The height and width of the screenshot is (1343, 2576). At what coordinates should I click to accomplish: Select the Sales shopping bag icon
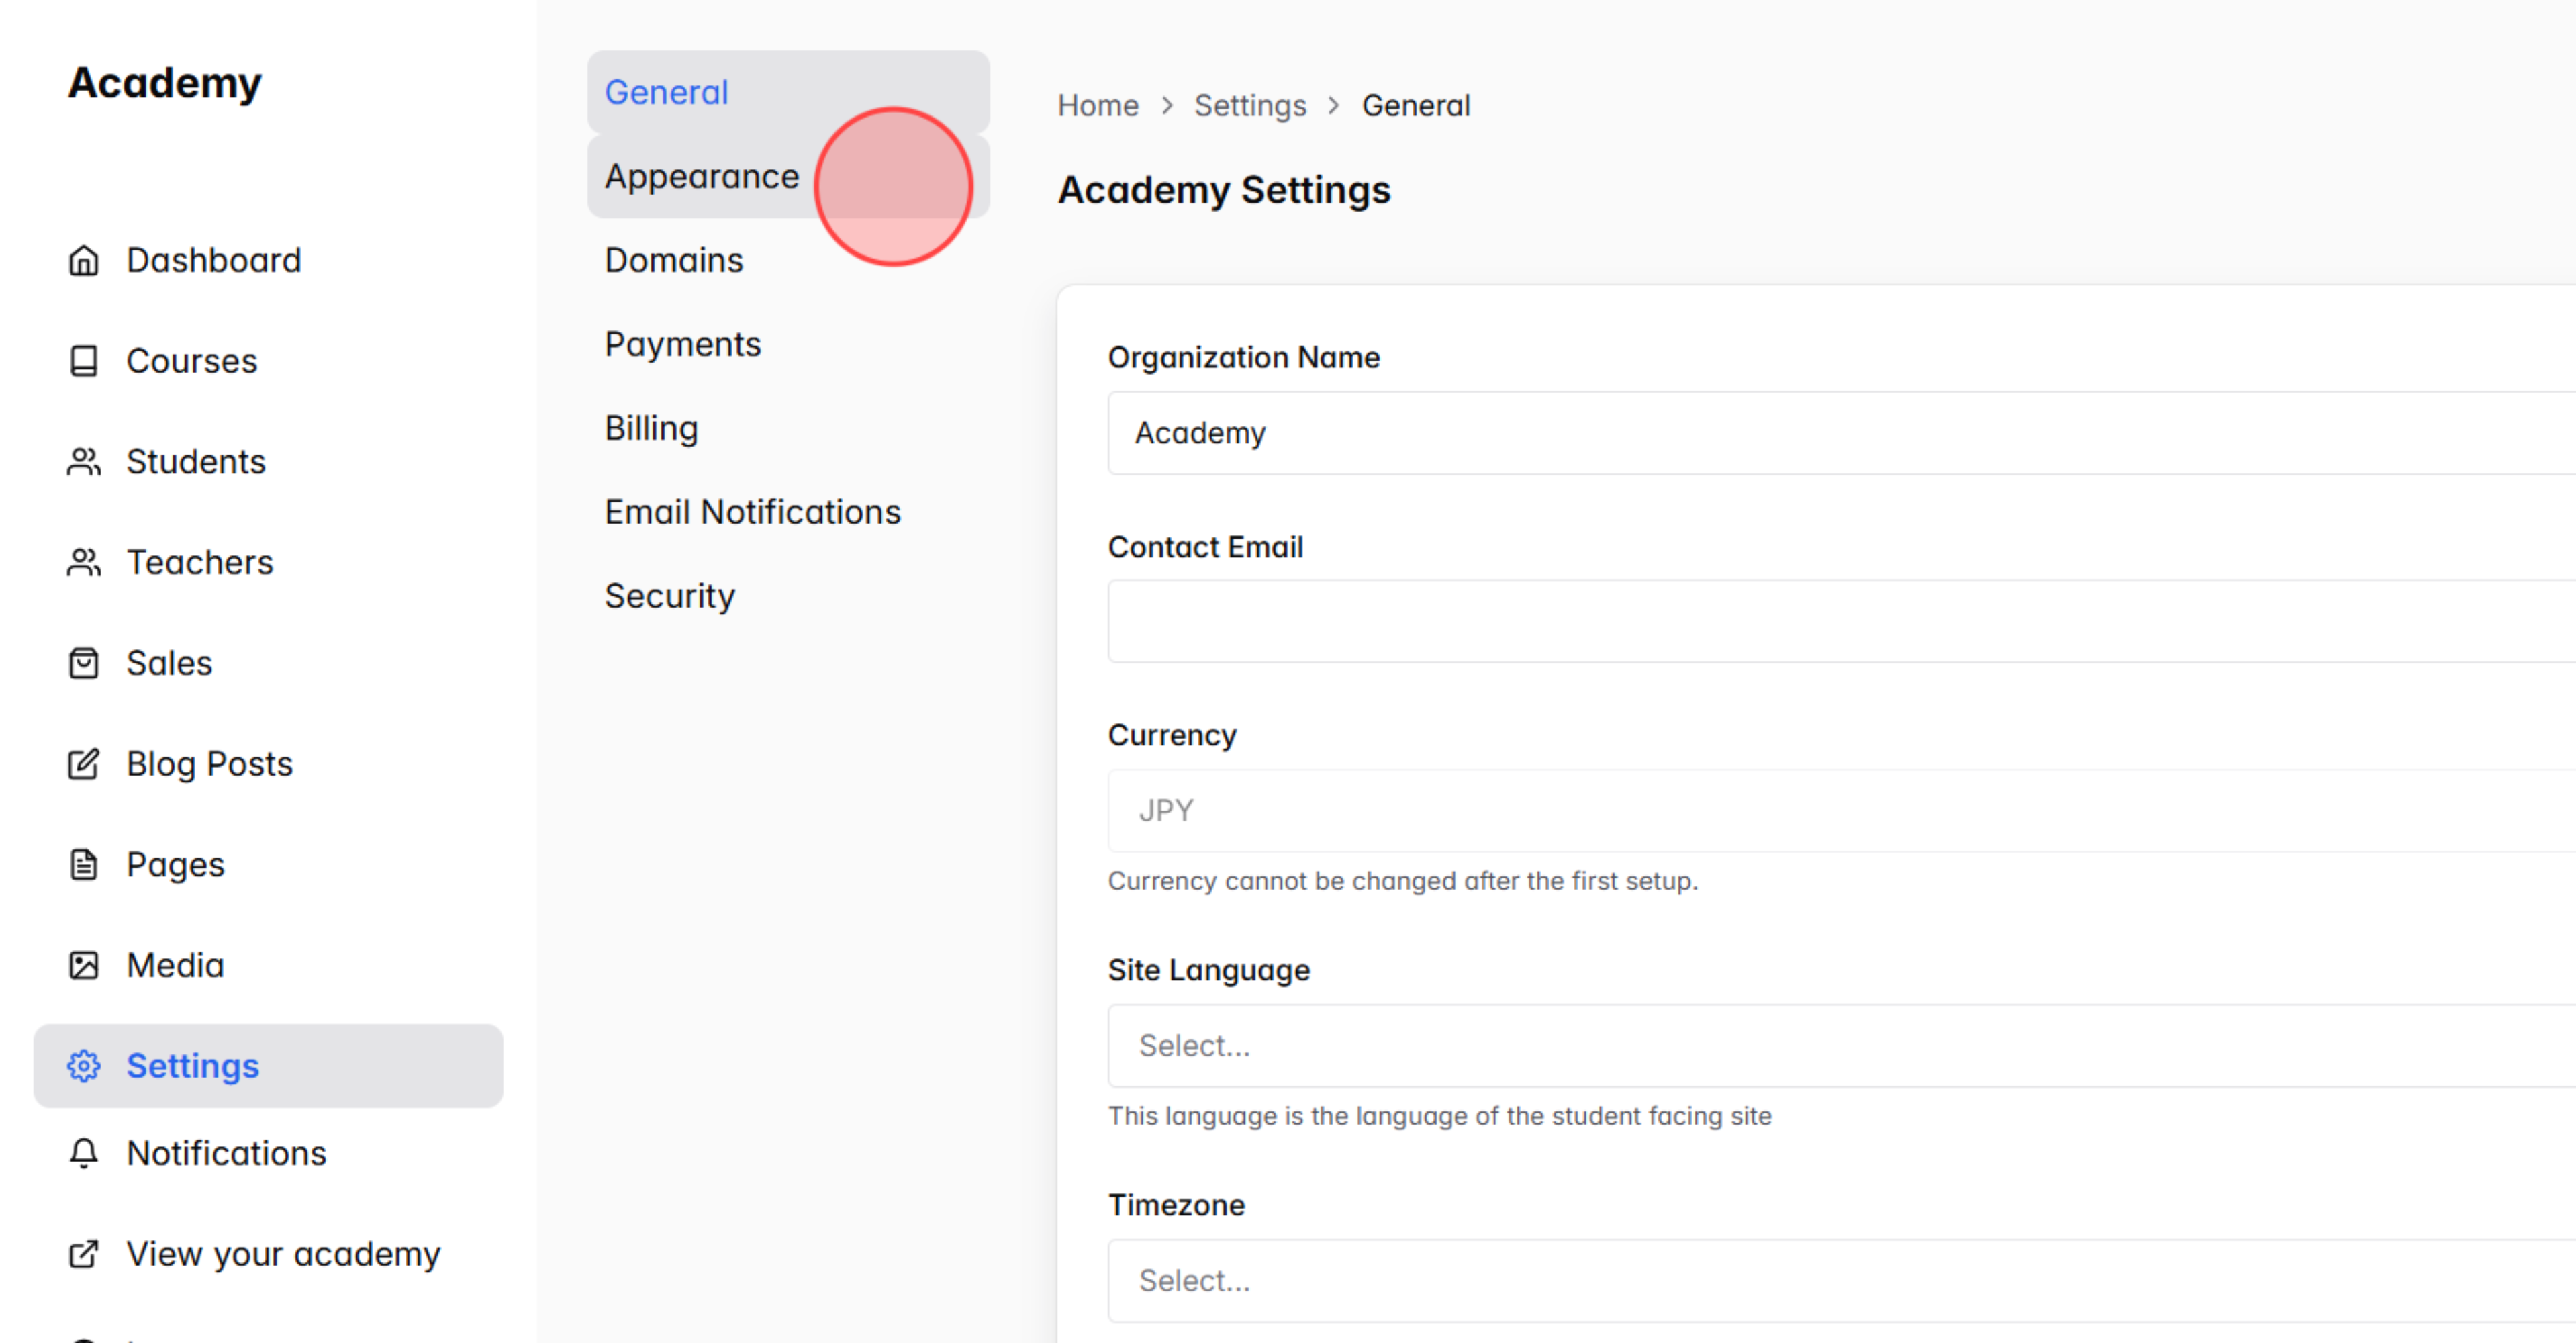84,663
